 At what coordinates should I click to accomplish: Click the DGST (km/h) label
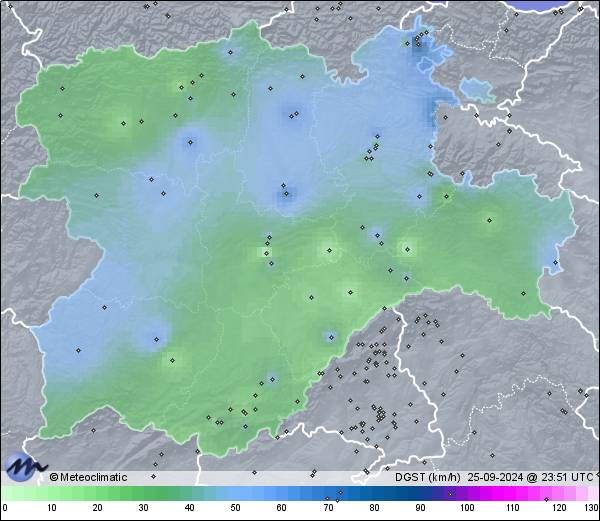tap(428, 477)
